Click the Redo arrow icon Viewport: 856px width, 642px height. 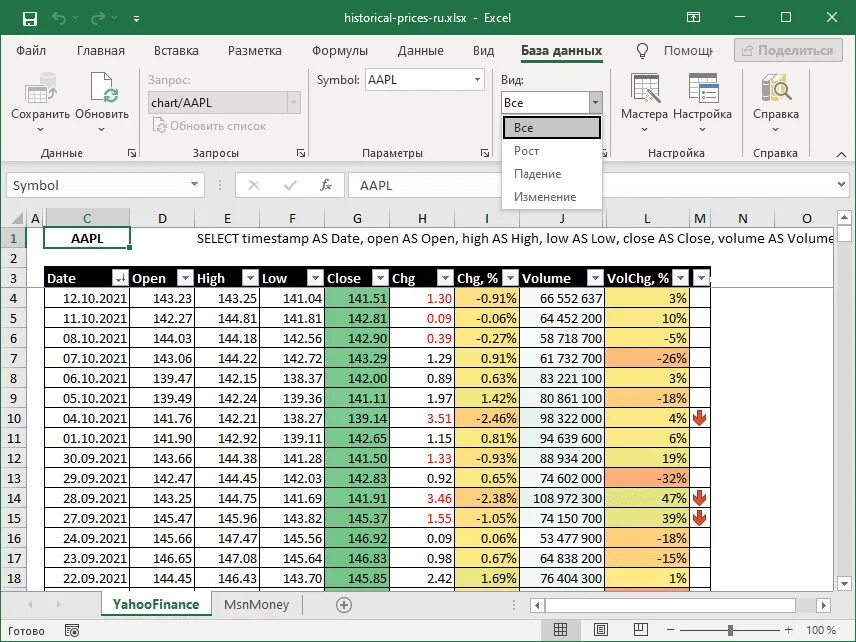point(98,19)
